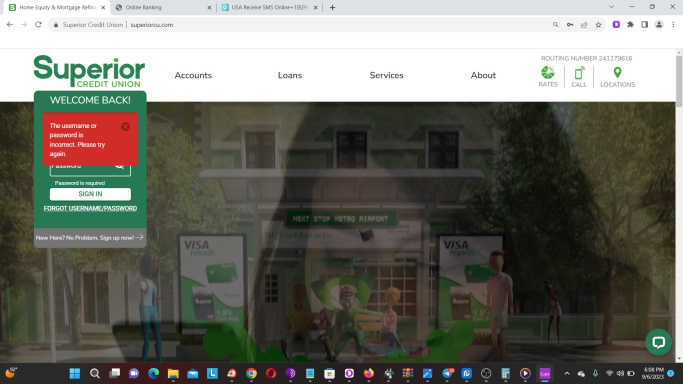The width and height of the screenshot is (683, 384).
Task: Reload the Superior Credit Union page
Action: point(38,25)
